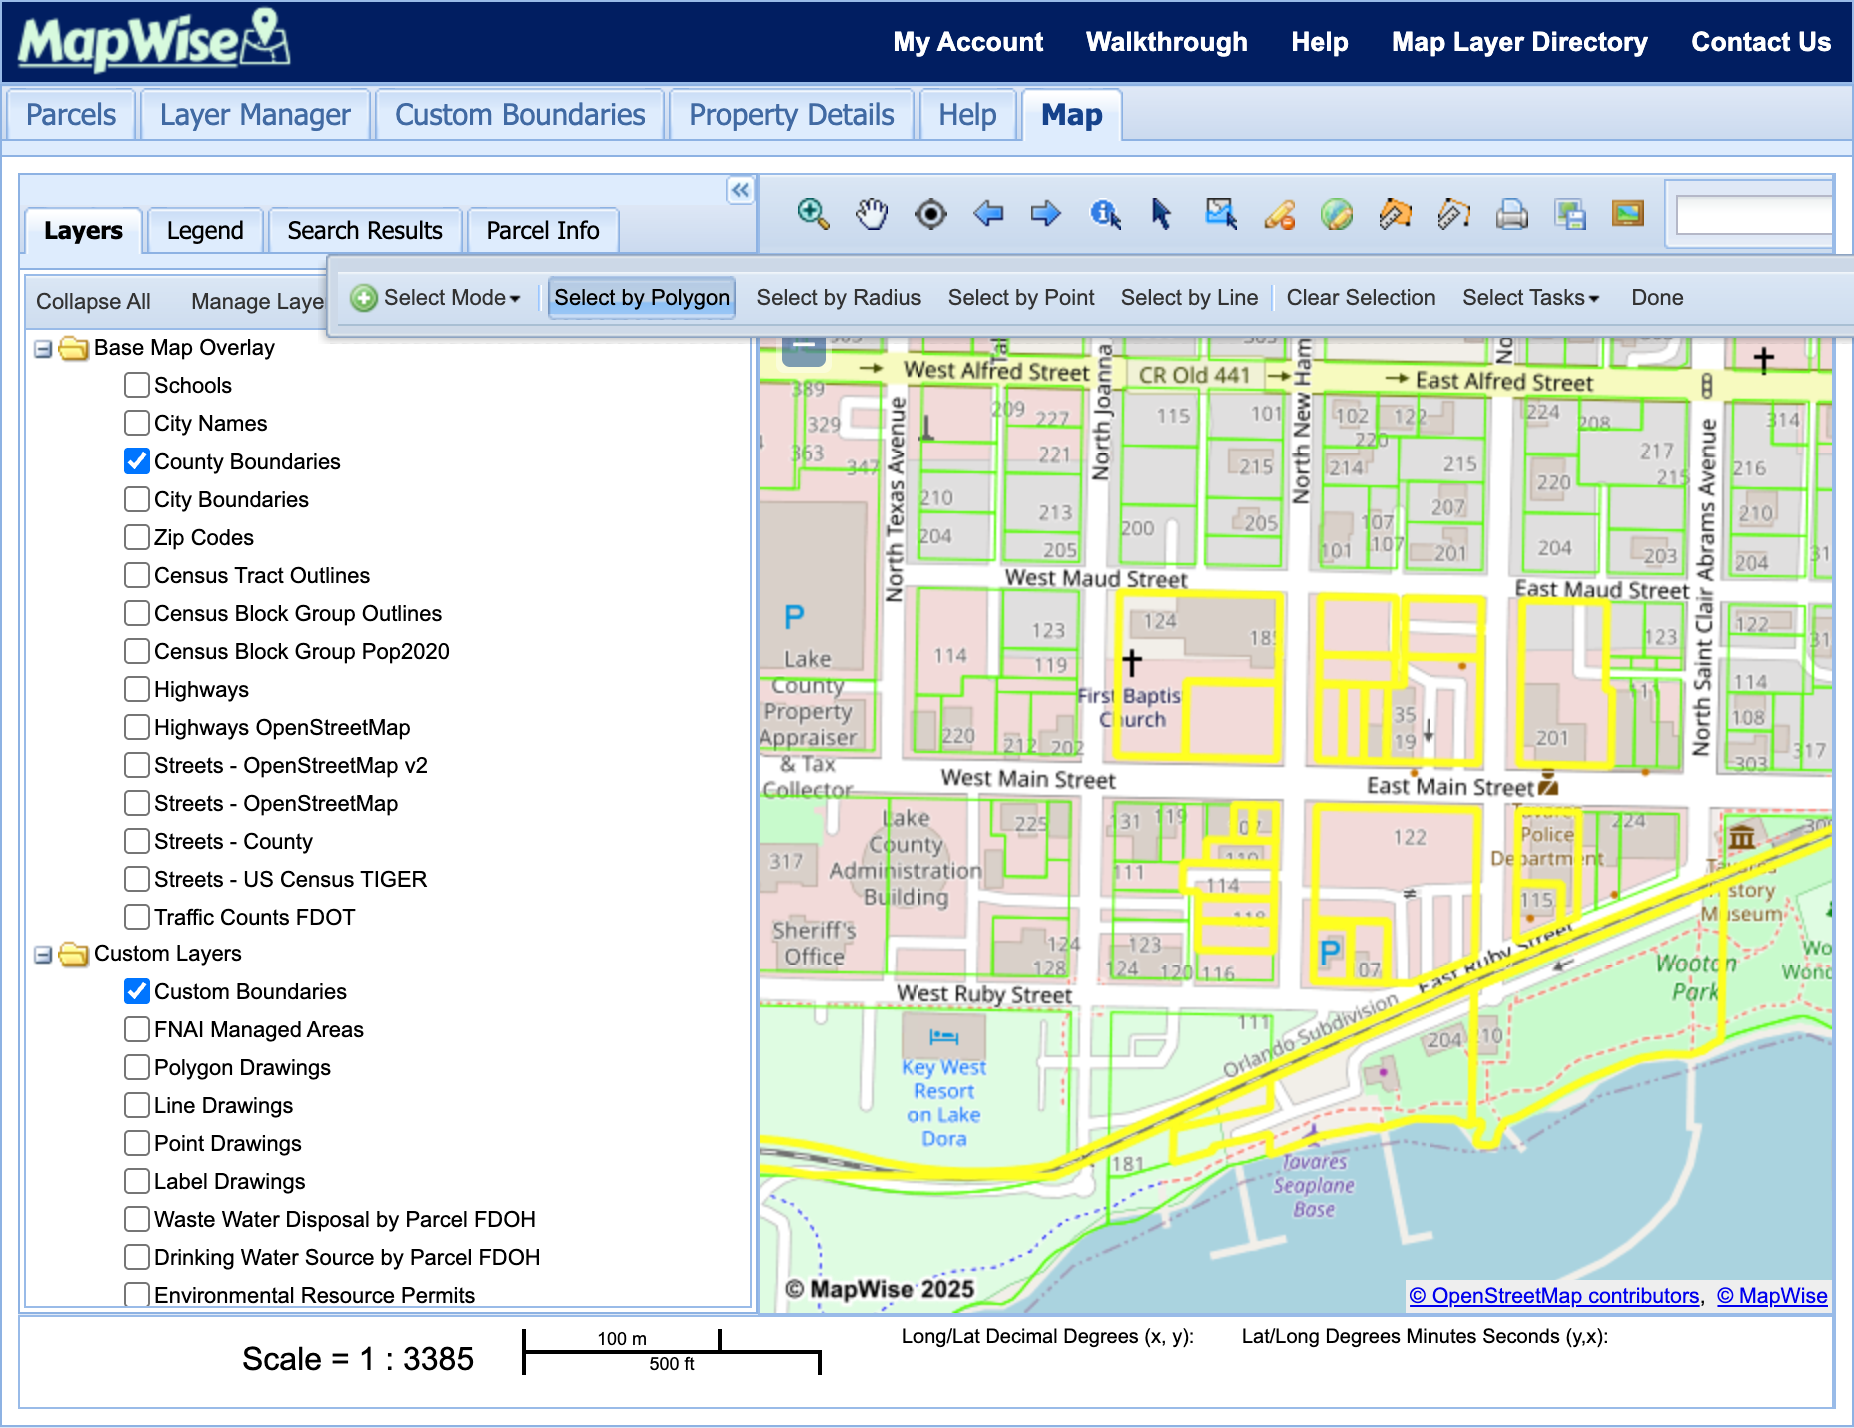Select the map selection tool icon
This screenshot has width=1854, height=1428.
[x=1221, y=213]
